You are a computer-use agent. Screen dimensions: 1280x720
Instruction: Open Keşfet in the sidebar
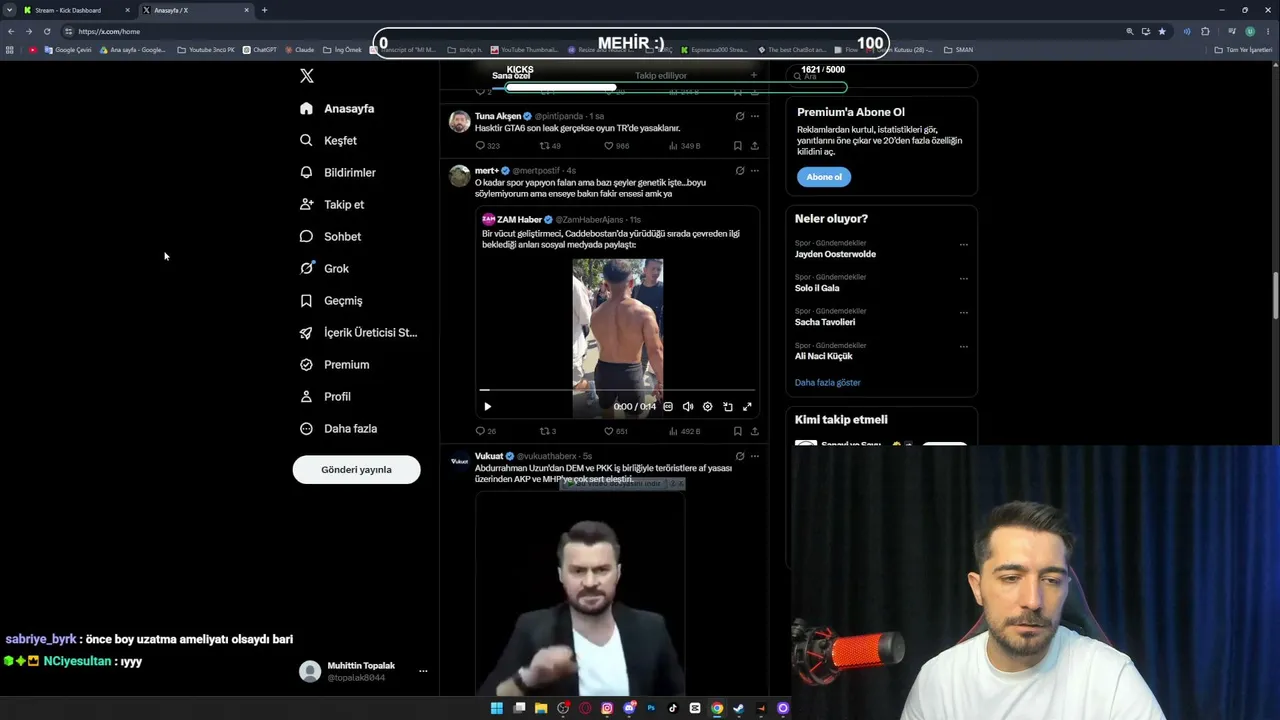point(328,140)
